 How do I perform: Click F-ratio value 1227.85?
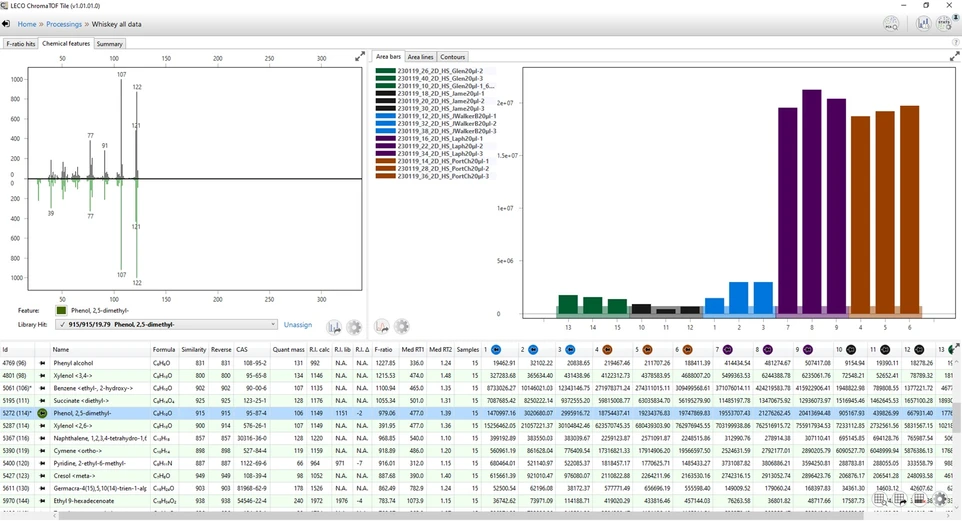(x=385, y=363)
